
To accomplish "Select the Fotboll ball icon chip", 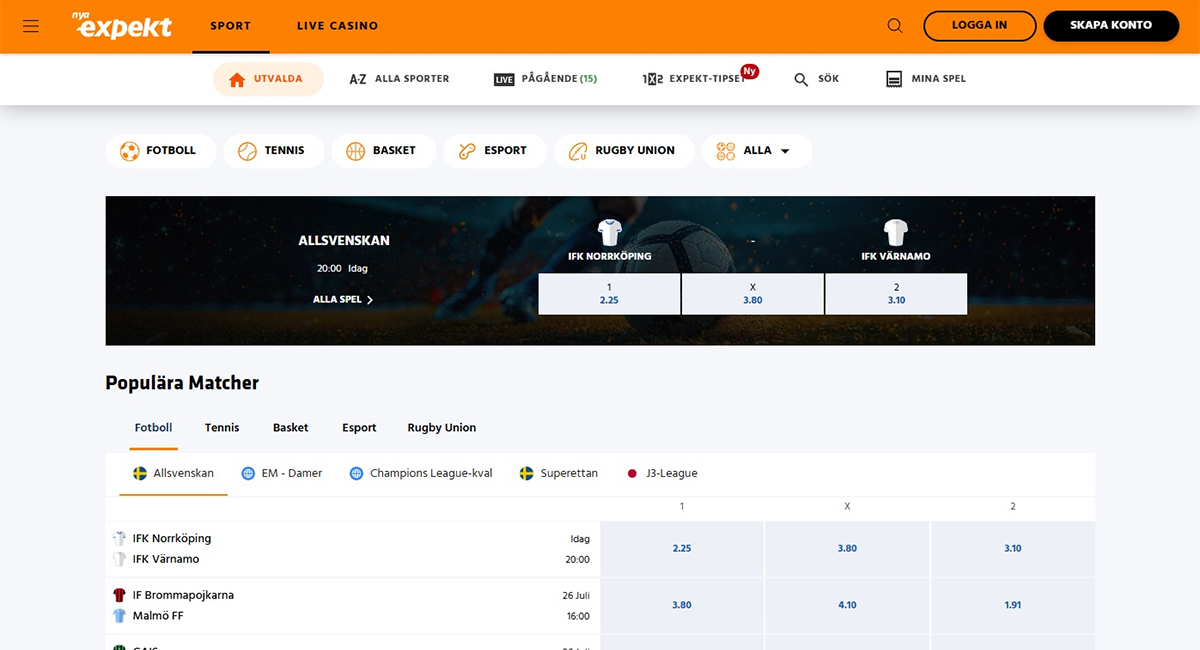I will point(160,151).
